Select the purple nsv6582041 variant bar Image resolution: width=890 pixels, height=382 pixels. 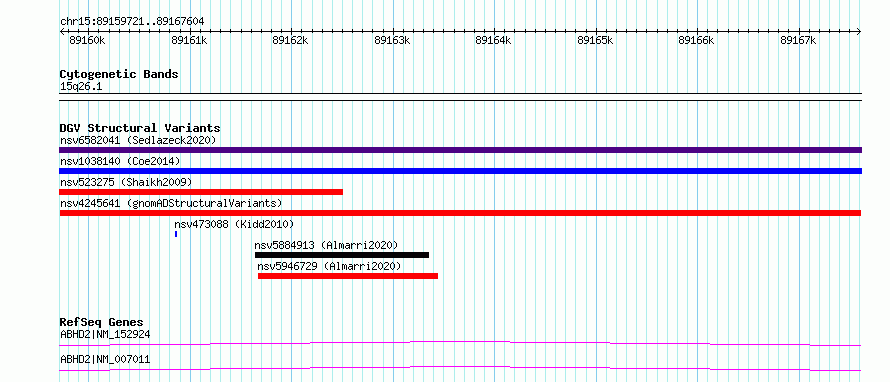[460, 150]
